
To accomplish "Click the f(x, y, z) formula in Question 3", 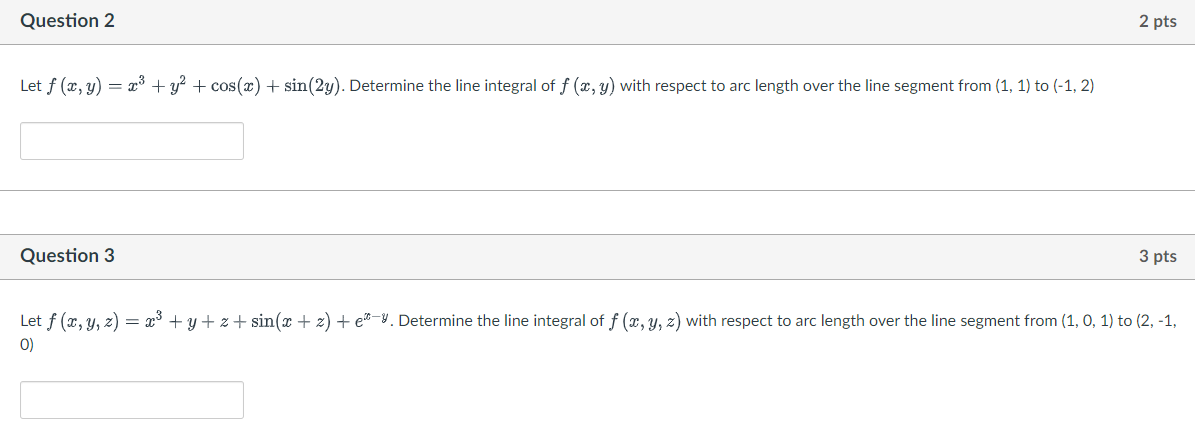I will point(218,320).
